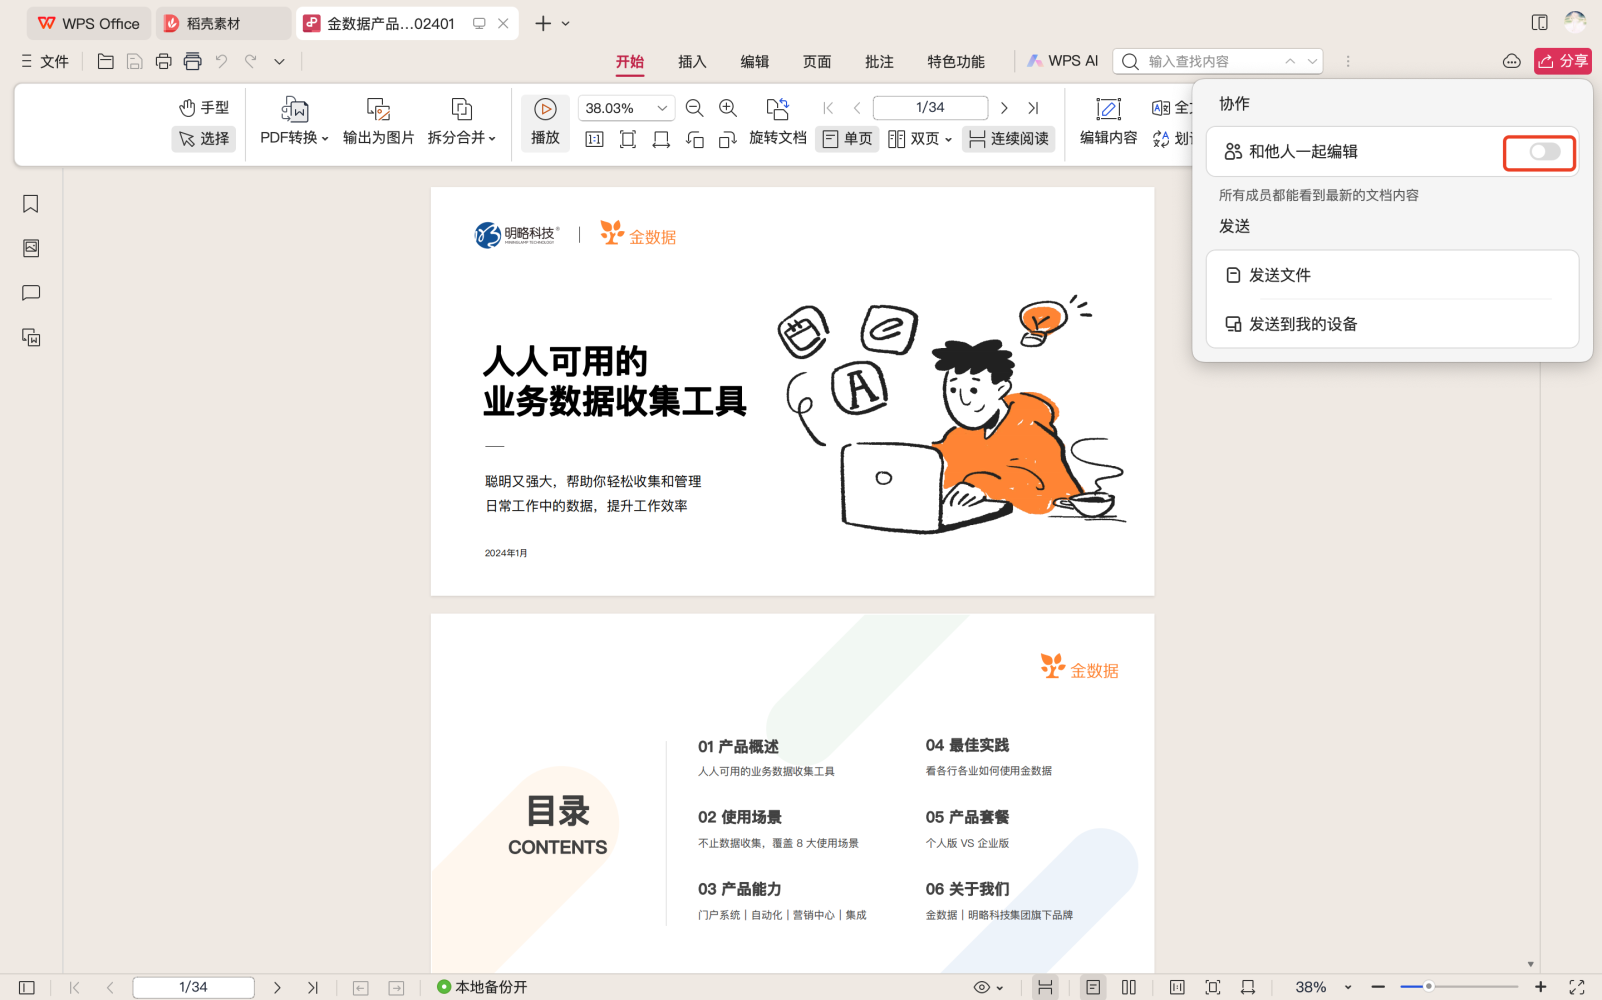Click zoom minus button beside slider

tap(1378, 987)
